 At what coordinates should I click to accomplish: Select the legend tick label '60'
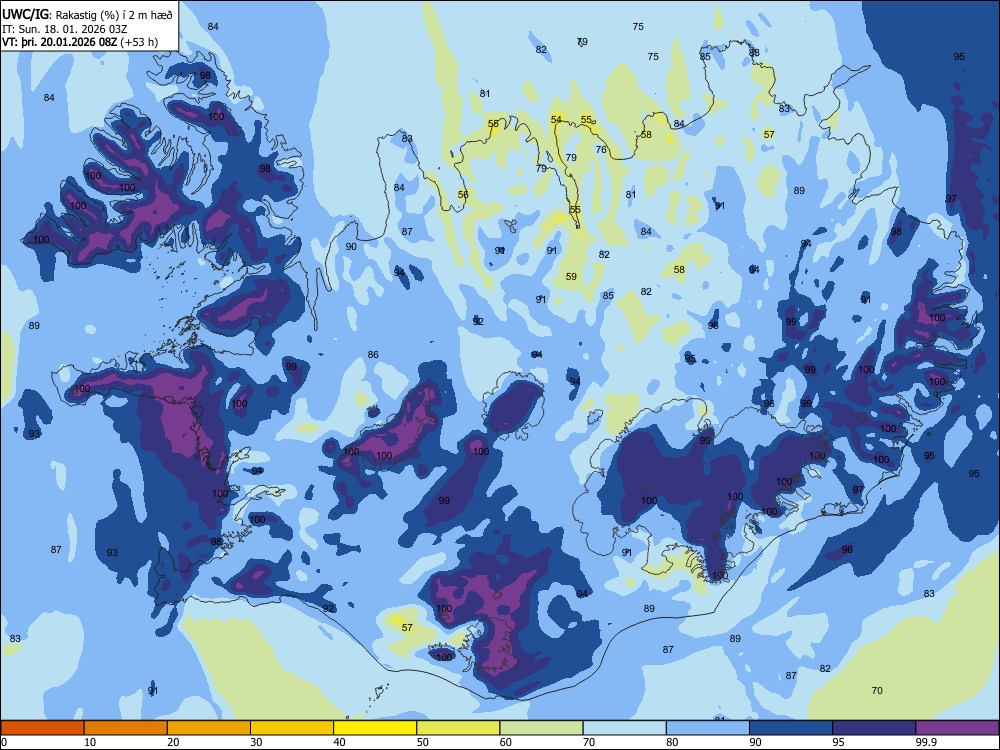(506, 742)
